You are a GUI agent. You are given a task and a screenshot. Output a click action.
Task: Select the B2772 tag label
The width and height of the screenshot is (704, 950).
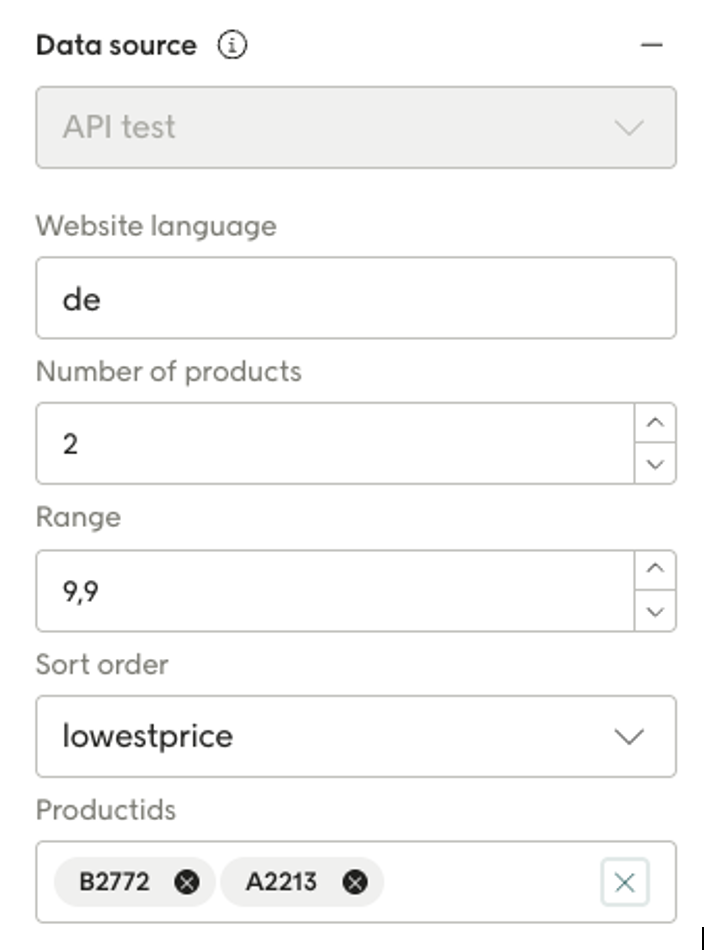coord(114,882)
